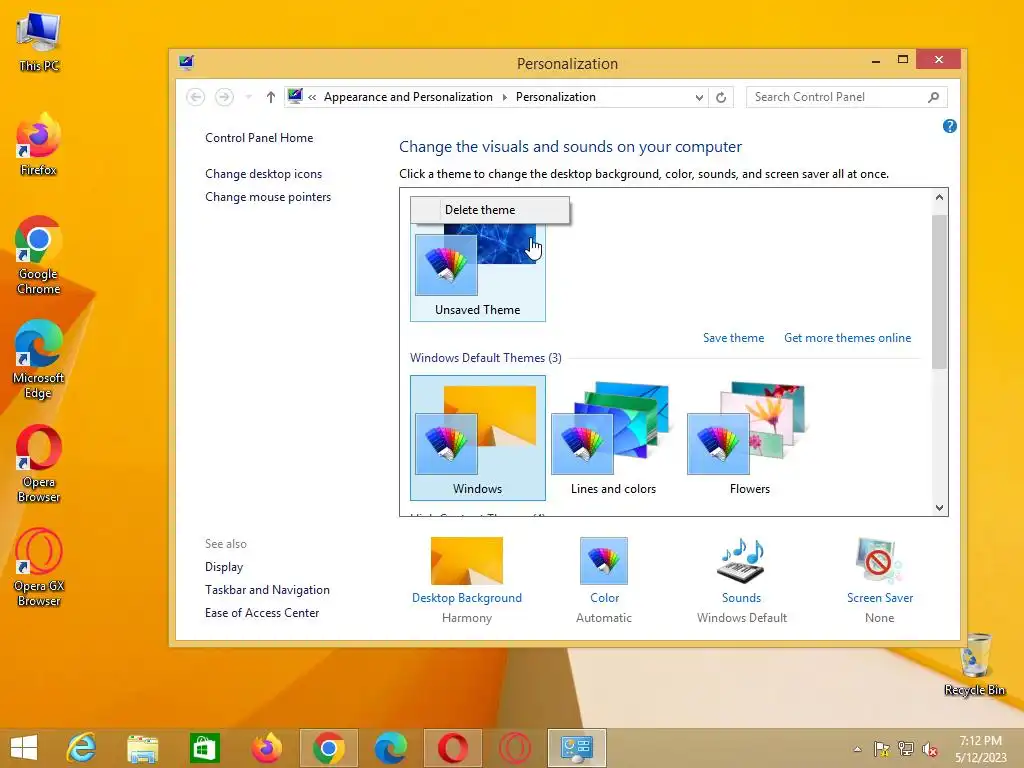Open Change mouse pointers
The height and width of the screenshot is (768, 1024).
pos(268,197)
